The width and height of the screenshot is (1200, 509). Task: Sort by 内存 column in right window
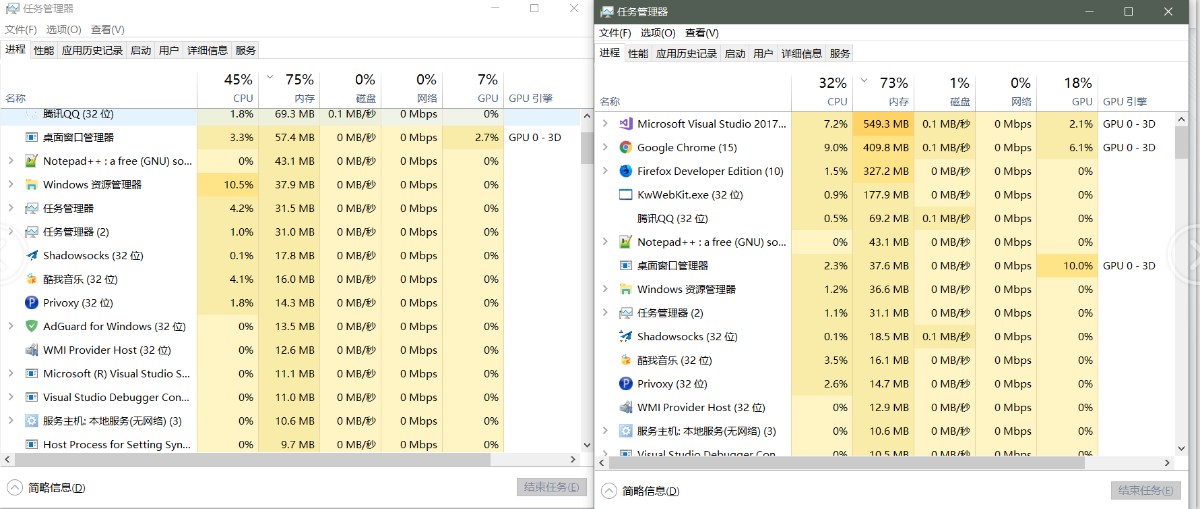(882, 90)
